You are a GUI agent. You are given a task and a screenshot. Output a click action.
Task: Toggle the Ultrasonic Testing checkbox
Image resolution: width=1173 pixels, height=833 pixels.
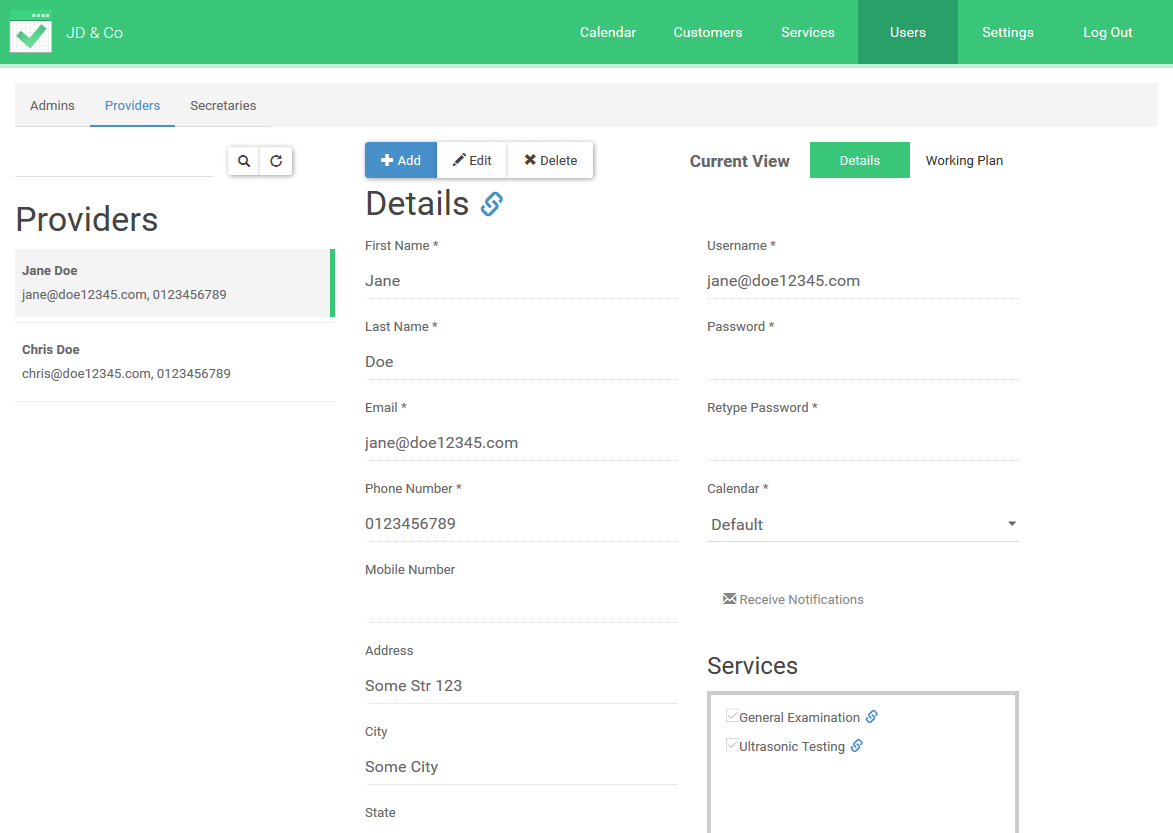tap(732, 745)
